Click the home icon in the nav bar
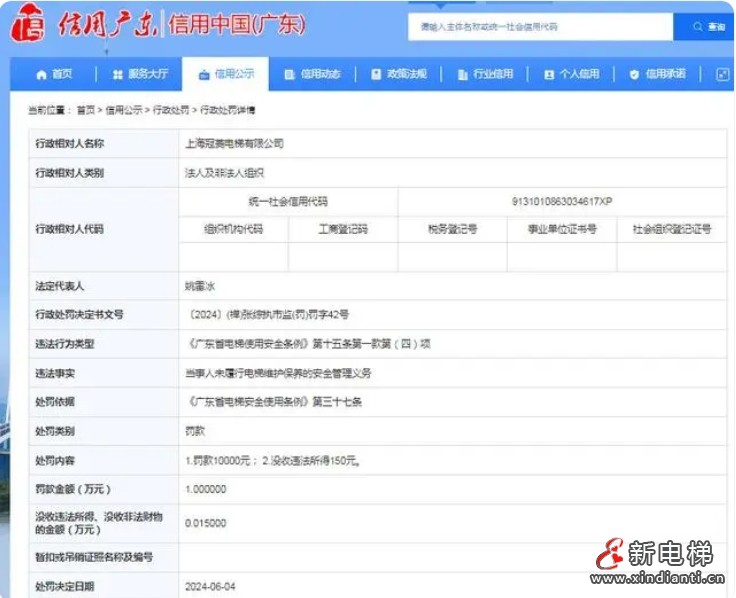Screen dimensions: 736x598 click(x=41, y=75)
